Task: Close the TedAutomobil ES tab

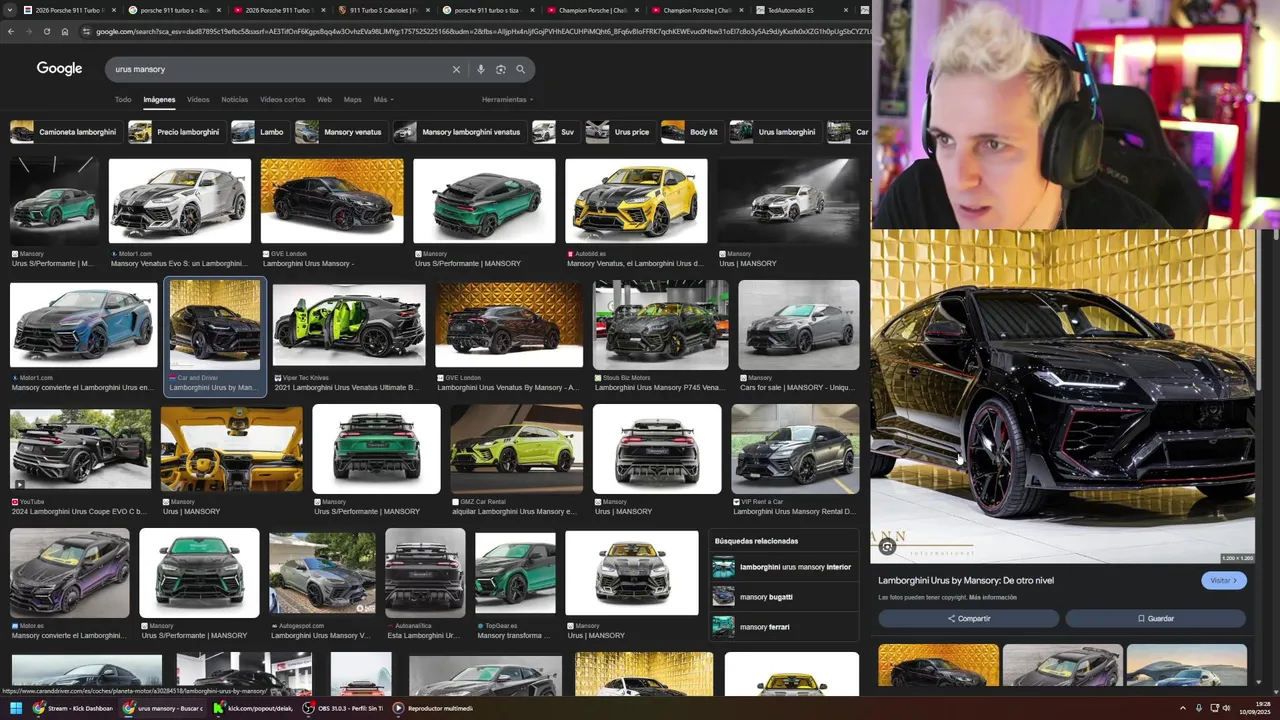Action: pos(846,10)
